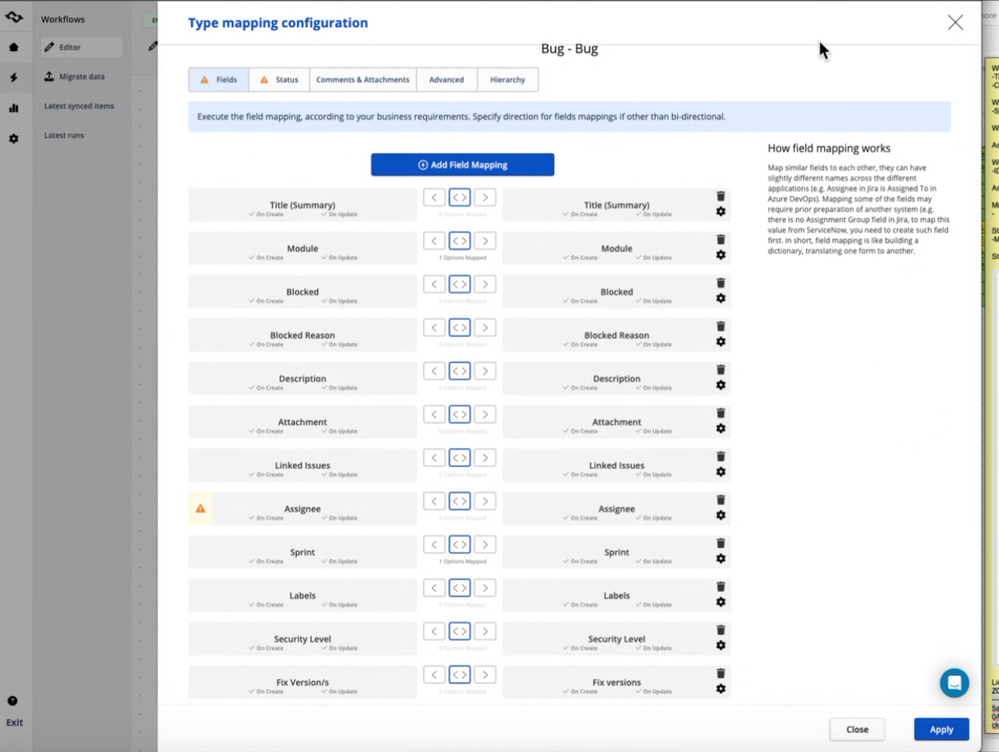
Task: Delete the Assignee field mapping
Action: tap(721, 500)
